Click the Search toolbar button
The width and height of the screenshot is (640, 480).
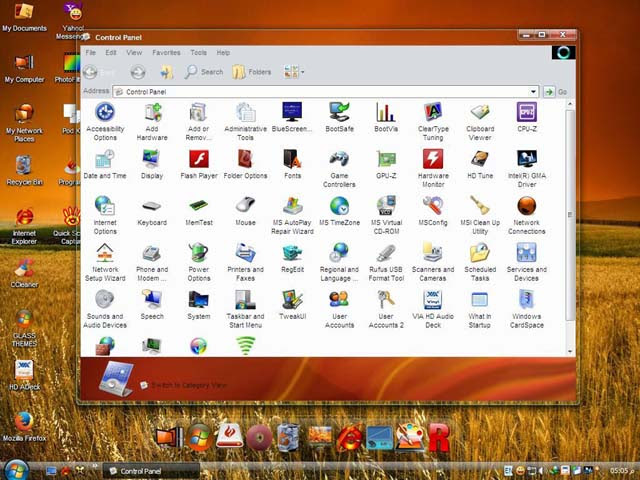tap(204, 72)
